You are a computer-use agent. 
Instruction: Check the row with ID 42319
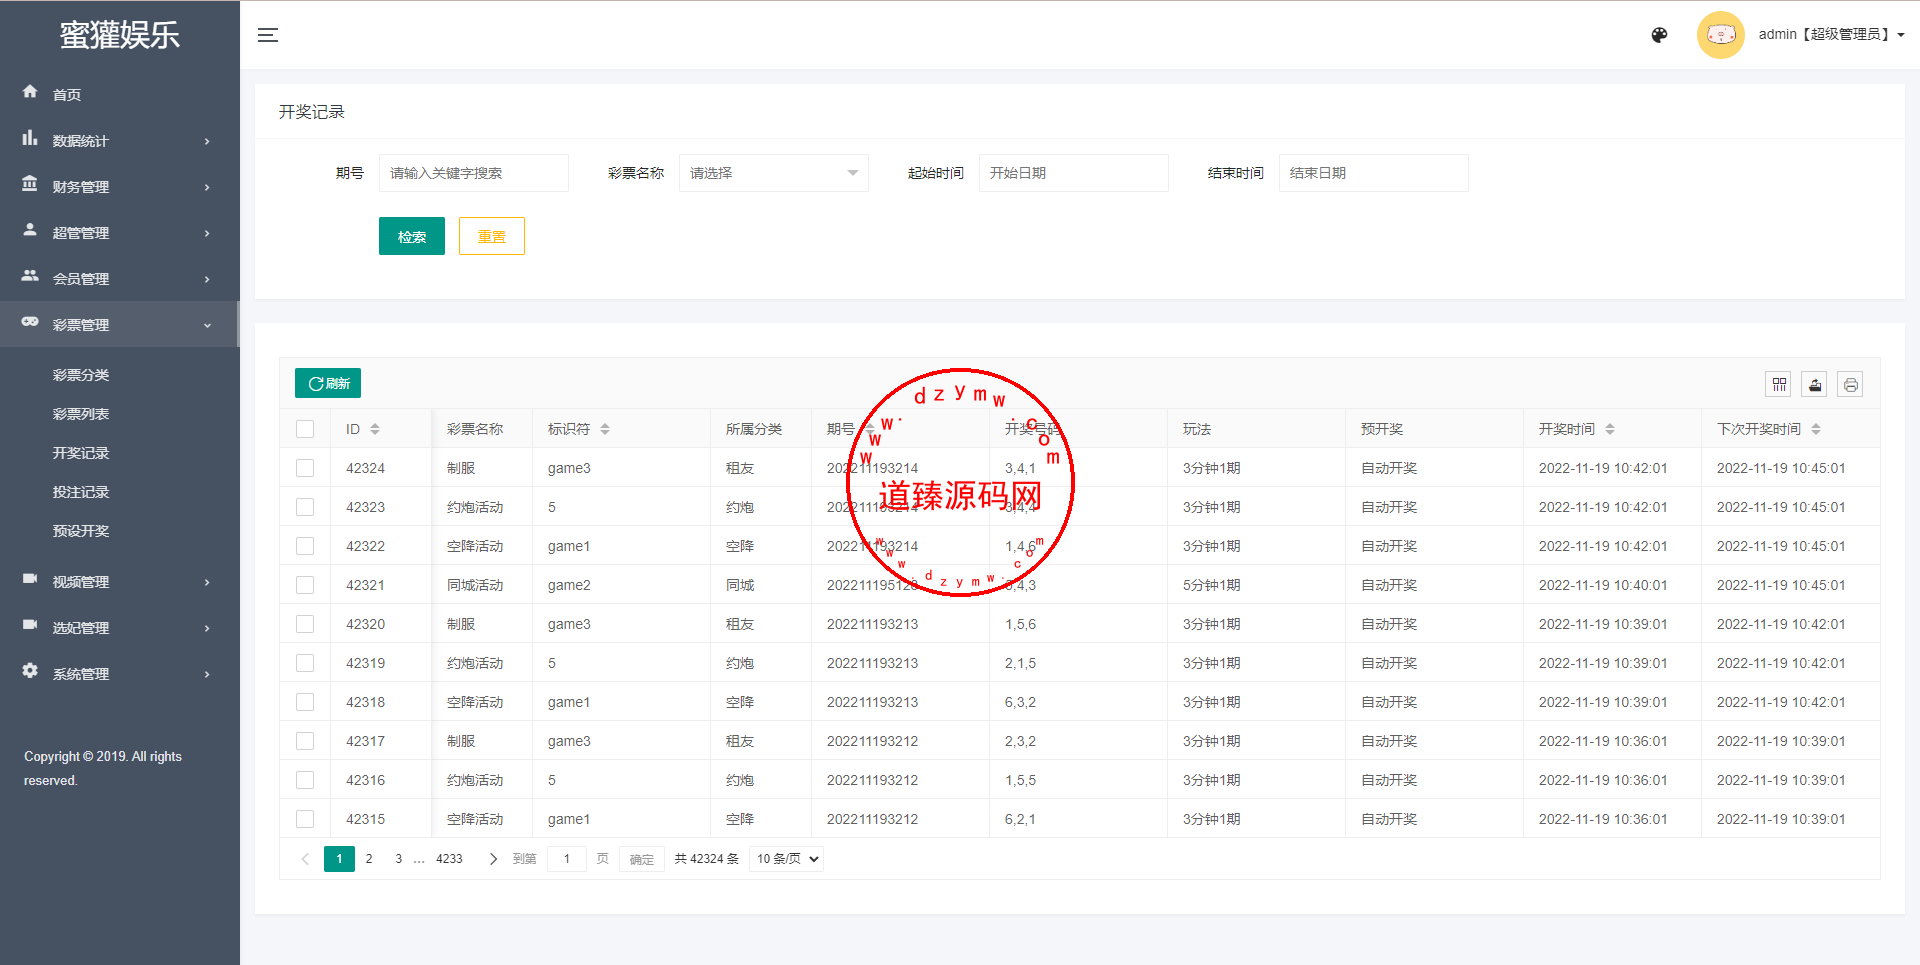(x=305, y=663)
